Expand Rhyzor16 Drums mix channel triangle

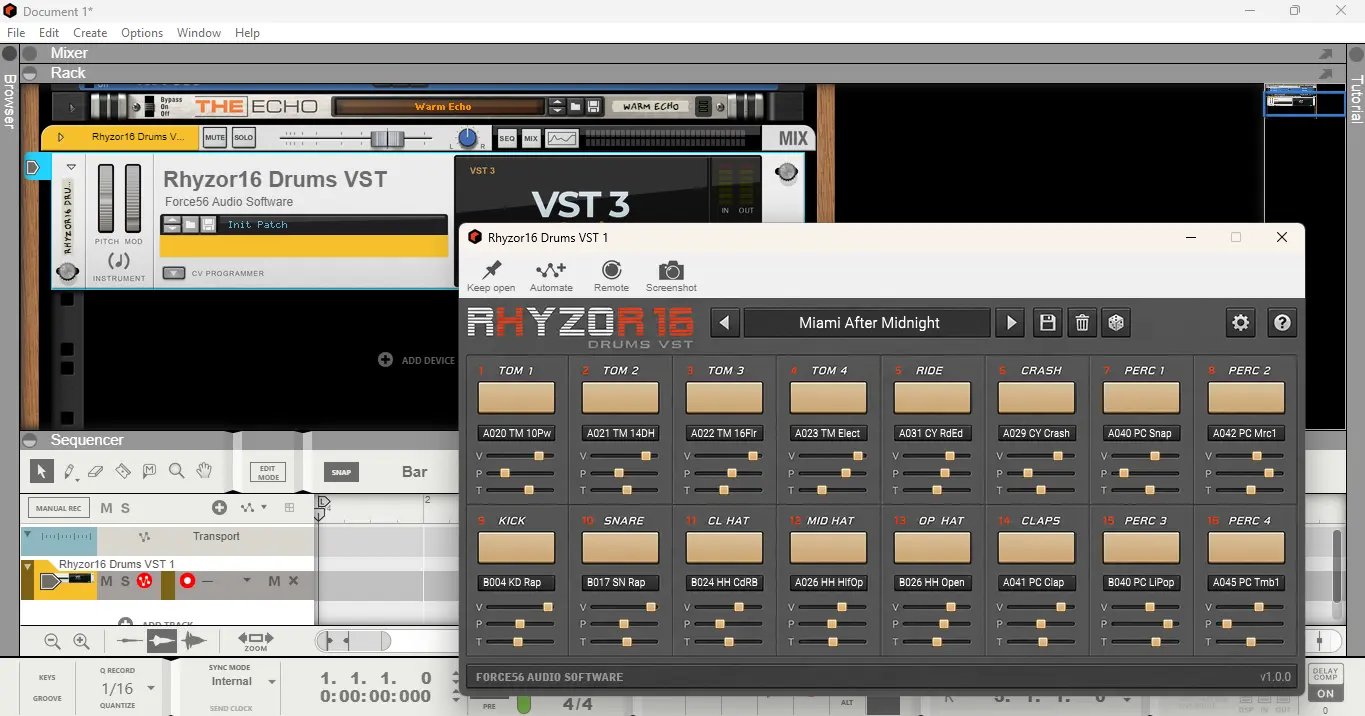pos(61,137)
